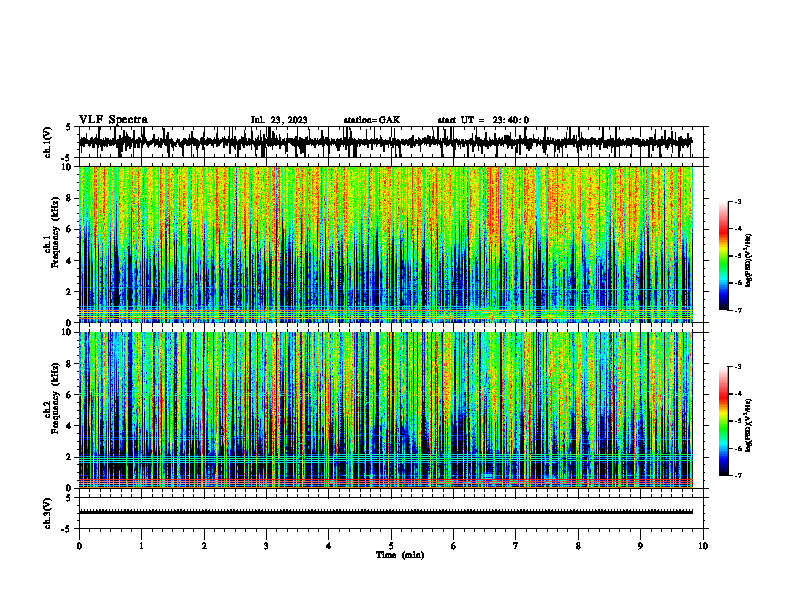Screen dimensions: 792x612
Task: Click the 2 minute tick on time axis
Action: click(x=204, y=546)
